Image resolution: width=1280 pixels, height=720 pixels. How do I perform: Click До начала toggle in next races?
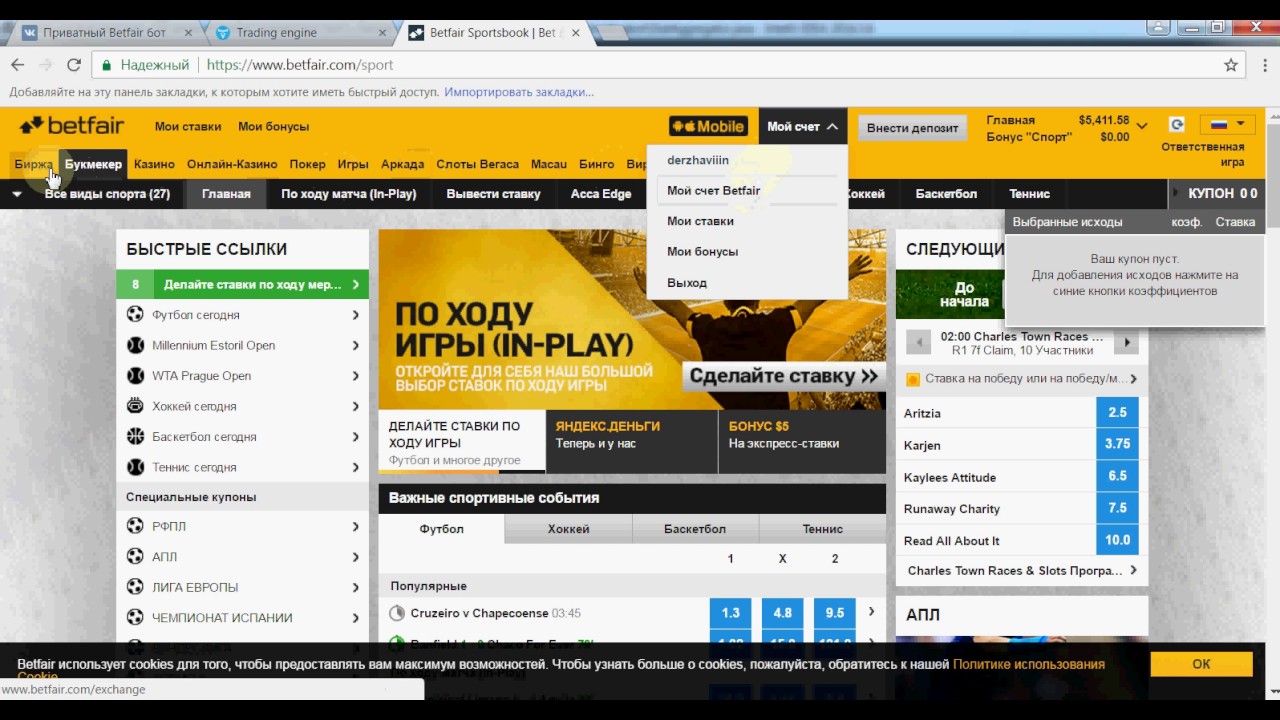click(965, 294)
